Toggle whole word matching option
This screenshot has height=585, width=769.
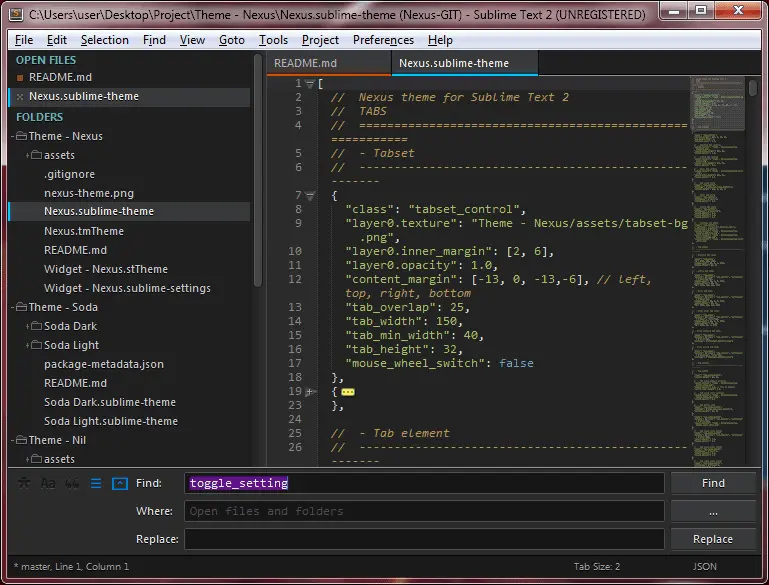(72, 483)
